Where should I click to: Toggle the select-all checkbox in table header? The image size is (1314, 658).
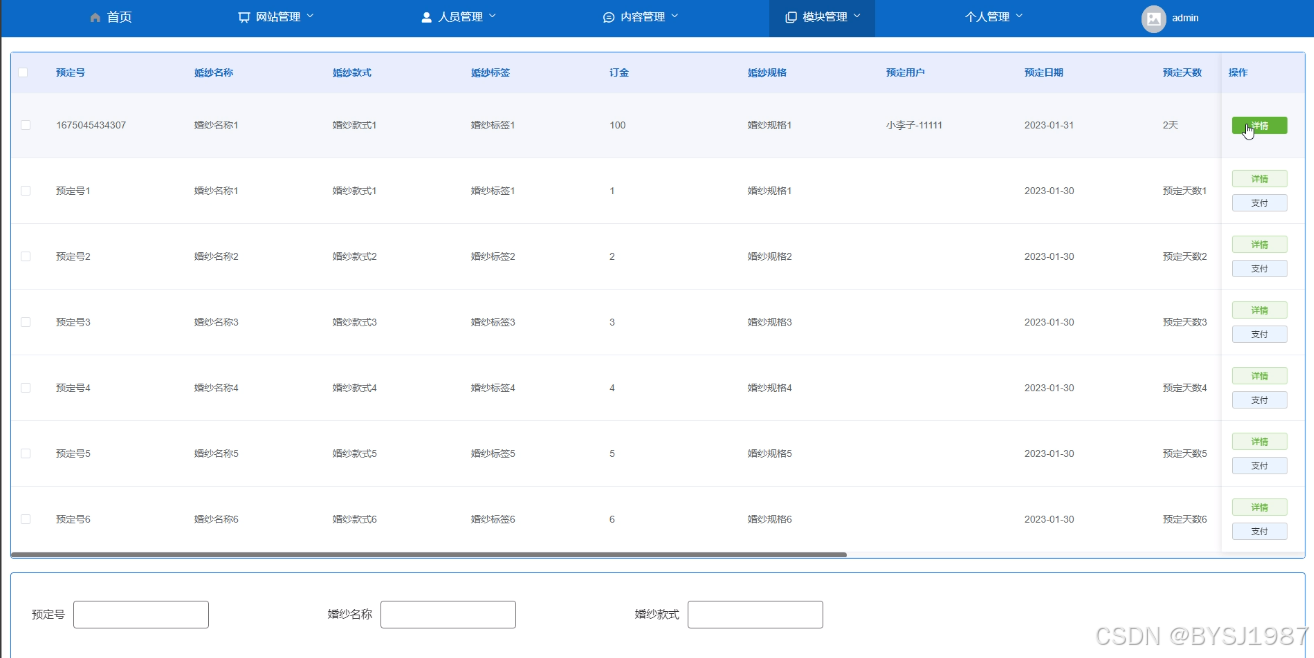[x=24, y=73]
